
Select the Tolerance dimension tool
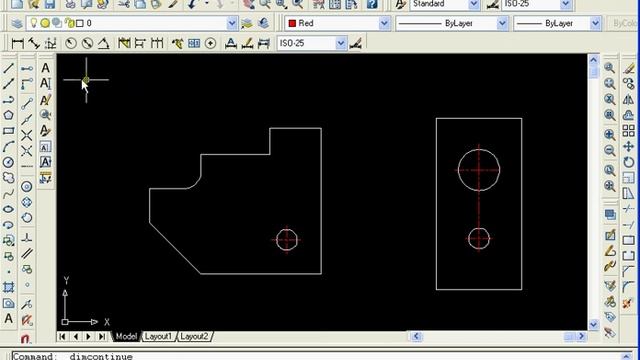194,43
